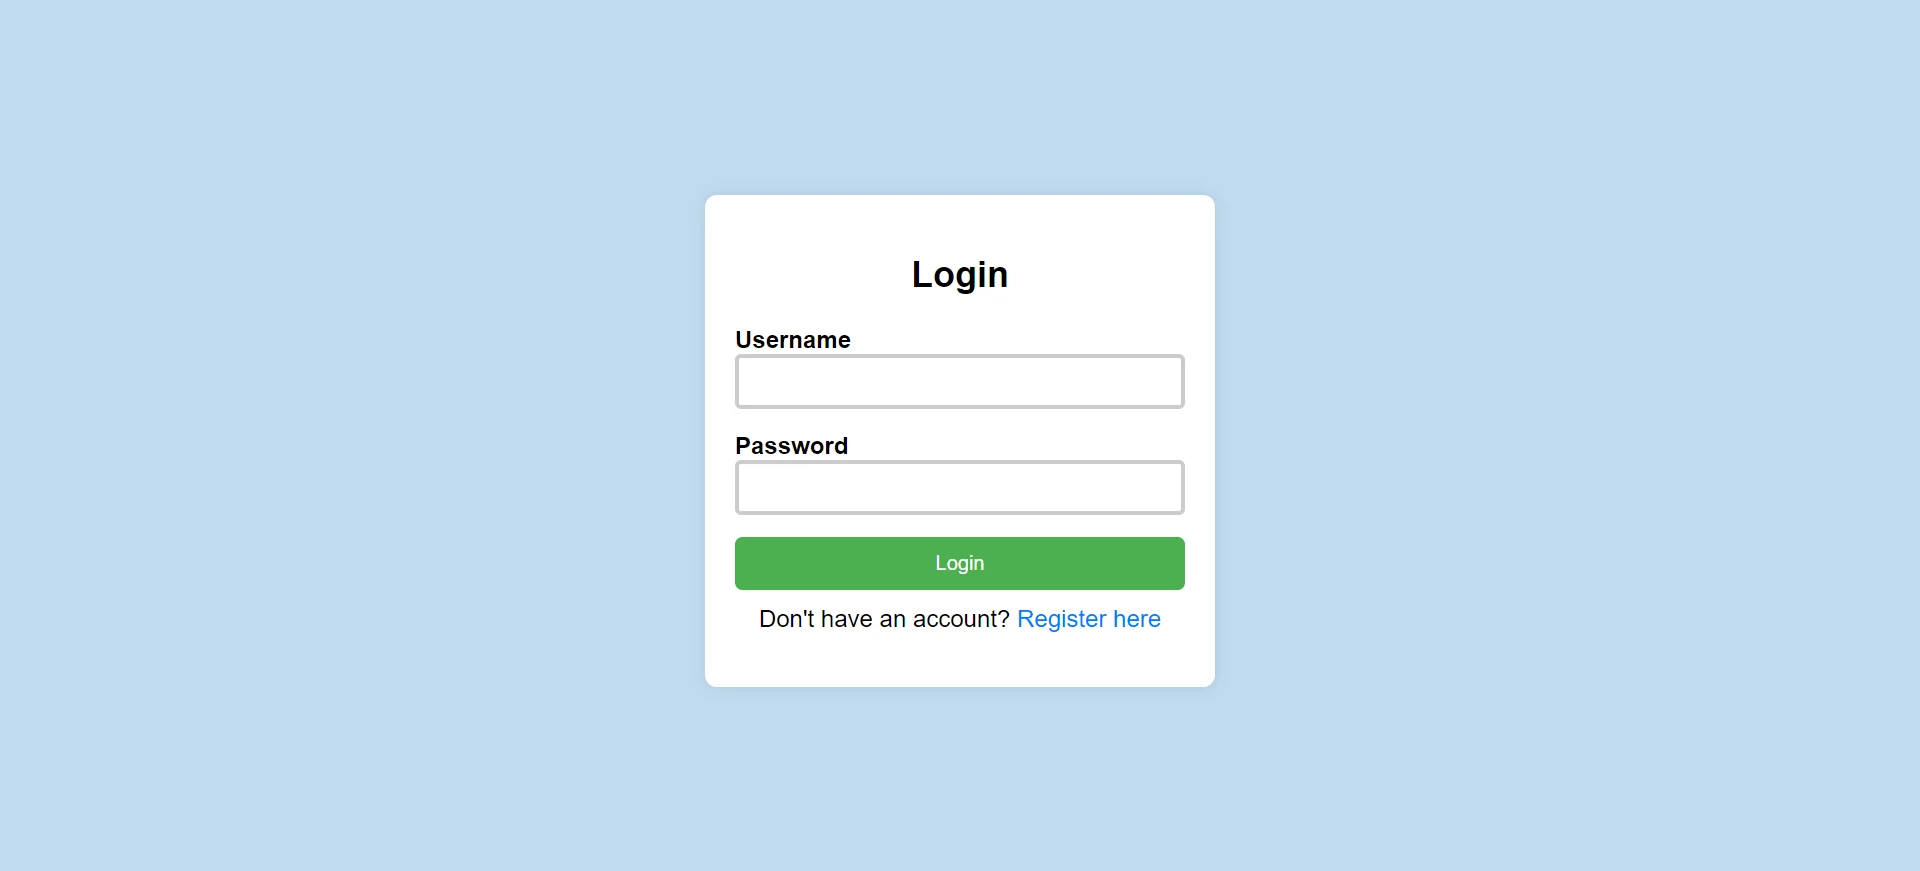Click the bold Login title above Username
The image size is (1920, 871).
click(x=960, y=274)
